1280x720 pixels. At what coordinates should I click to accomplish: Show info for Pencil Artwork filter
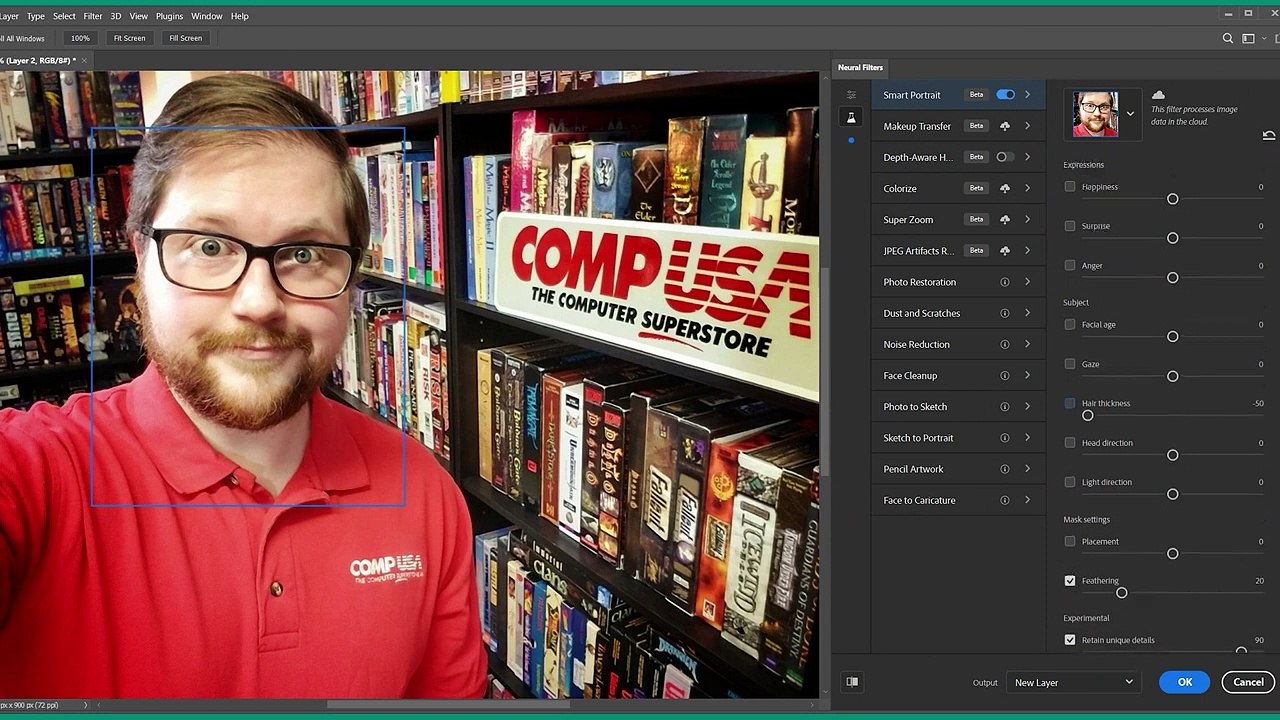coord(1005,469)
